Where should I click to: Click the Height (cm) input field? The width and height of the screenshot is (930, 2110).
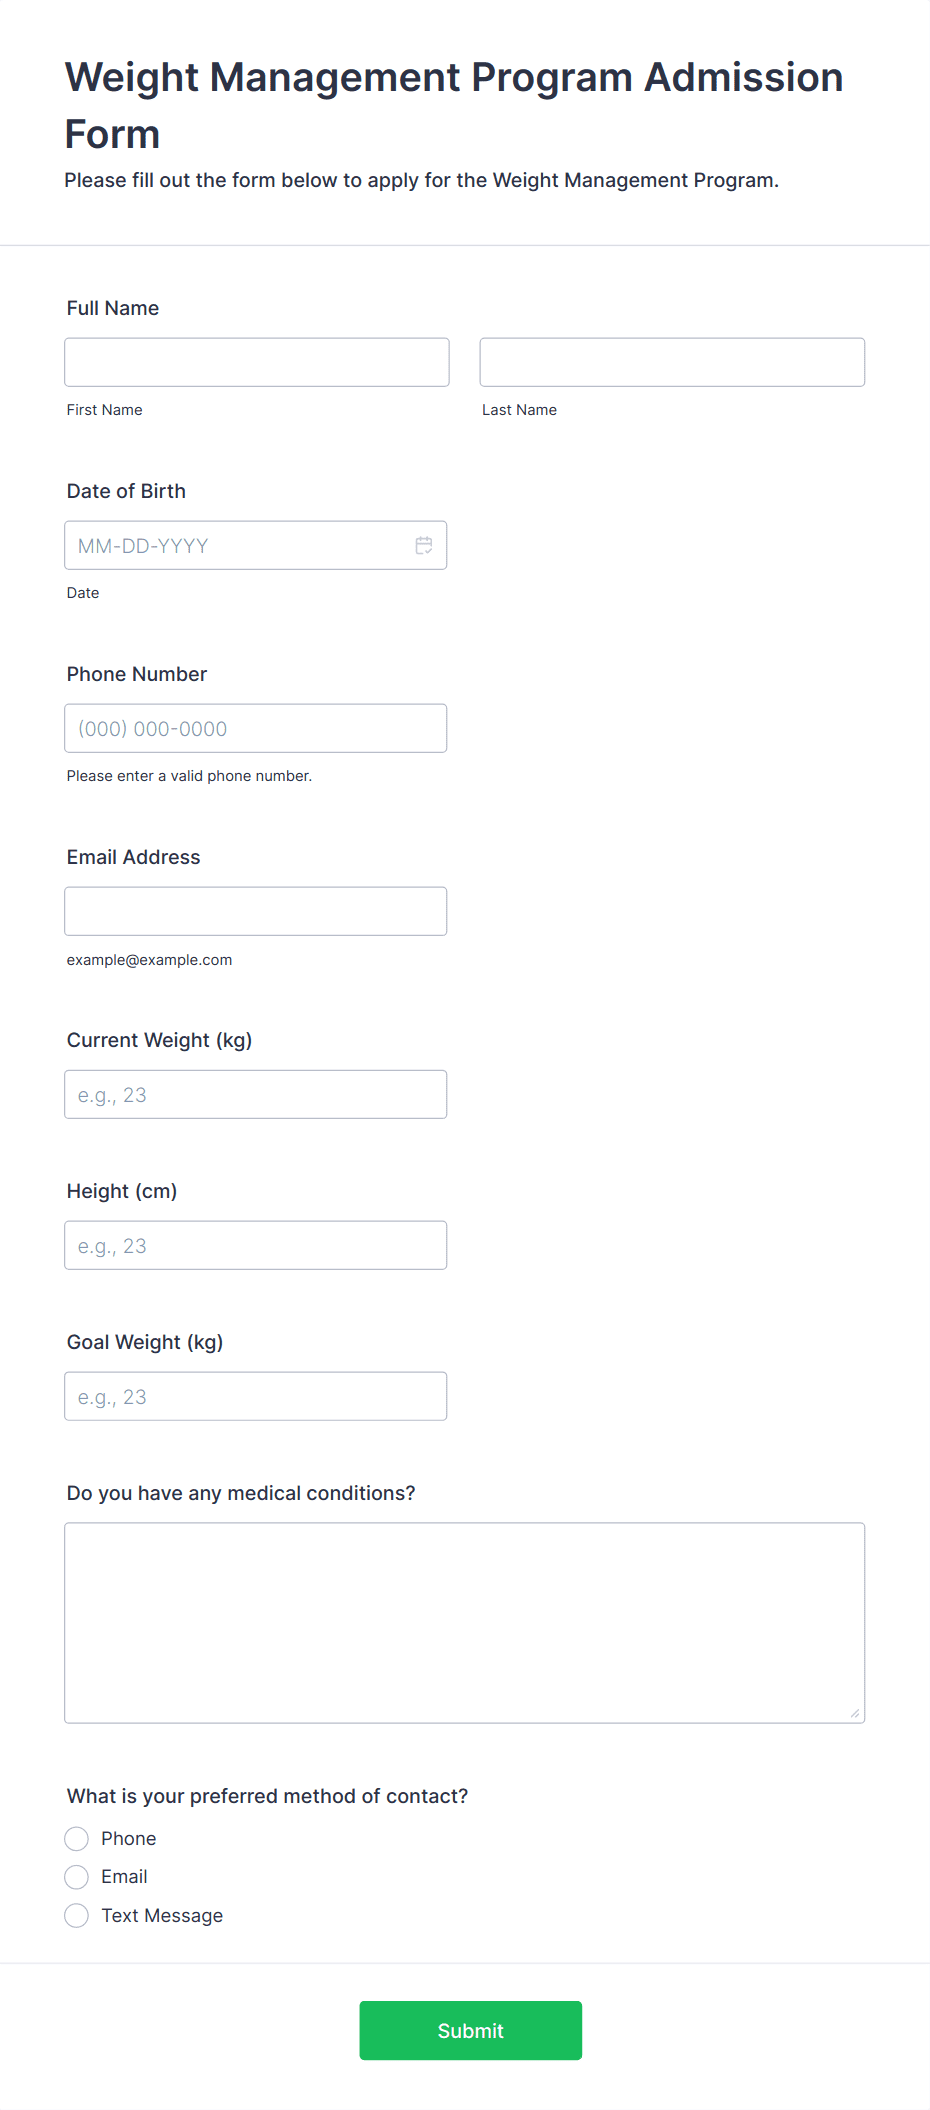pos(256,1245)
